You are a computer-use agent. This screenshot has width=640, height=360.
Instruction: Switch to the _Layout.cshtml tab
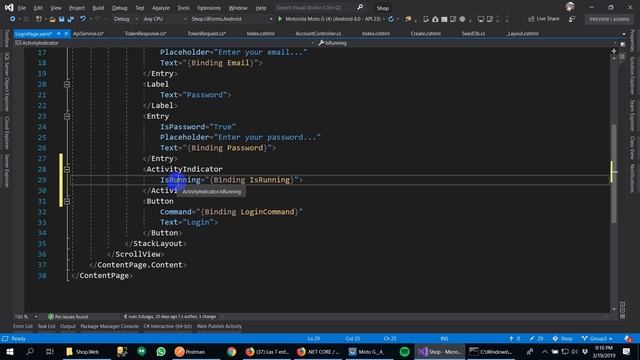pyautogui.click(x=522, y=33)
